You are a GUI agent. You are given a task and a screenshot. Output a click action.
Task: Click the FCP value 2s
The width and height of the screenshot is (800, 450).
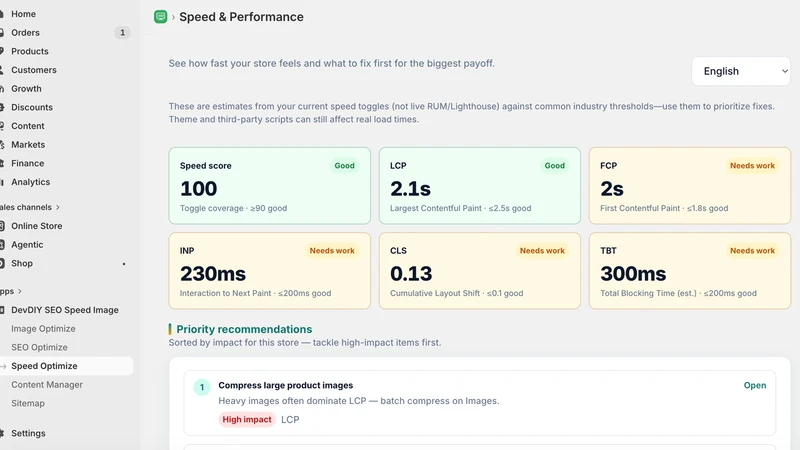[x=612, y=189]
